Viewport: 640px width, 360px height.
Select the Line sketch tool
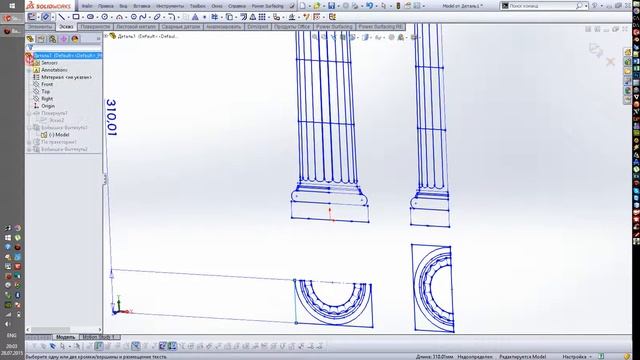tap(62, 17)
